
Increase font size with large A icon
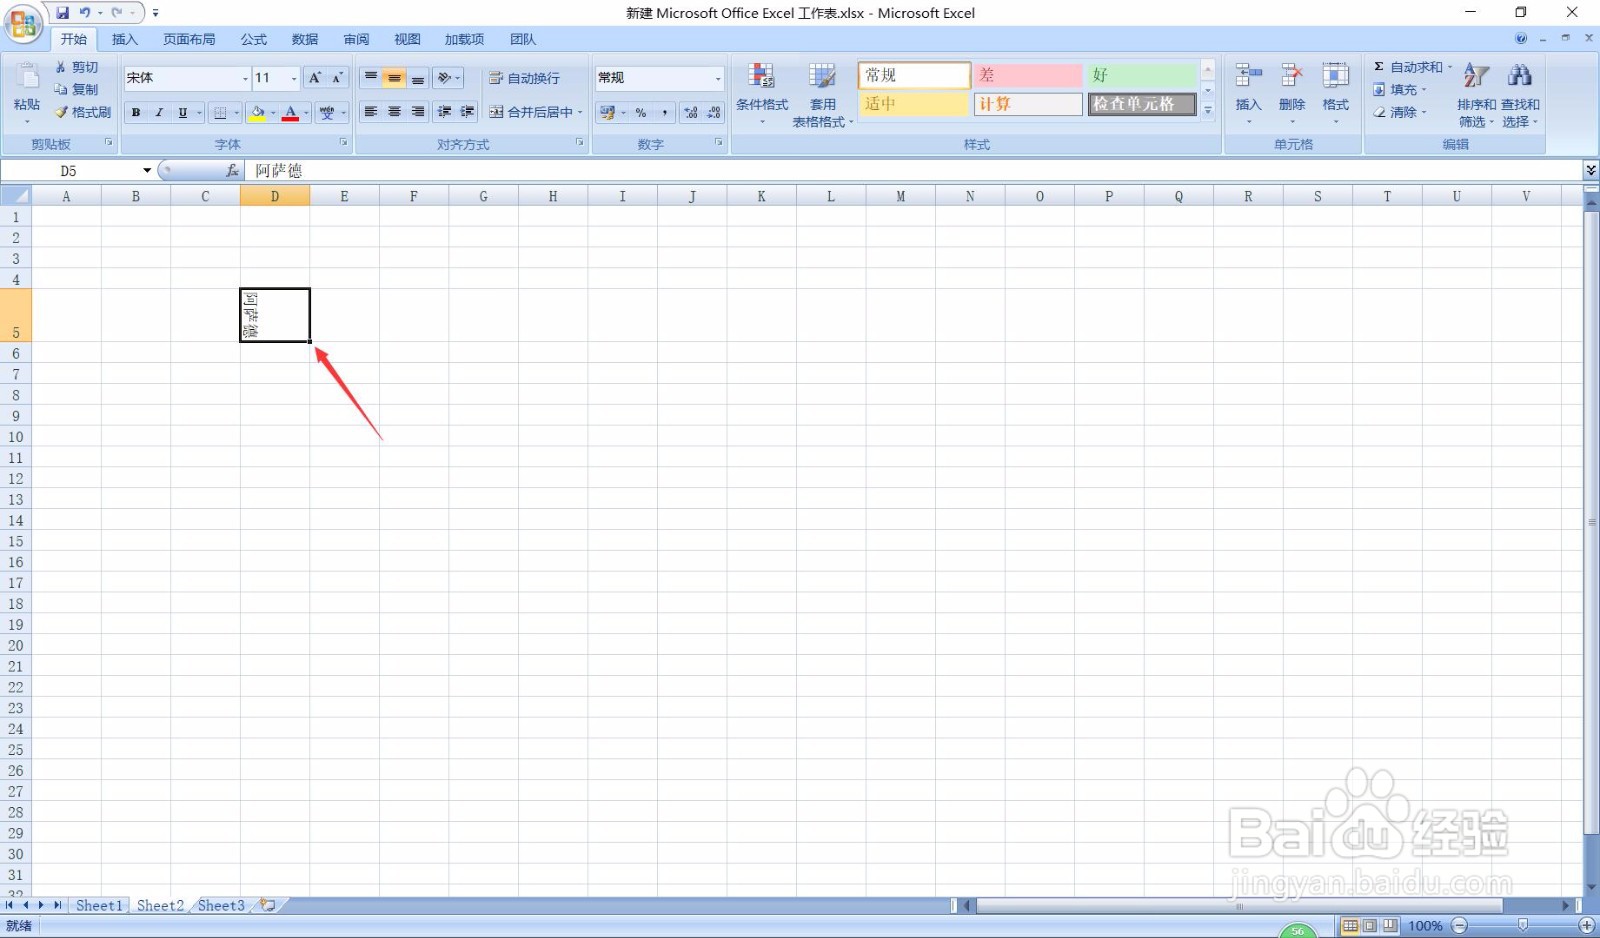[x=315, y=78]
